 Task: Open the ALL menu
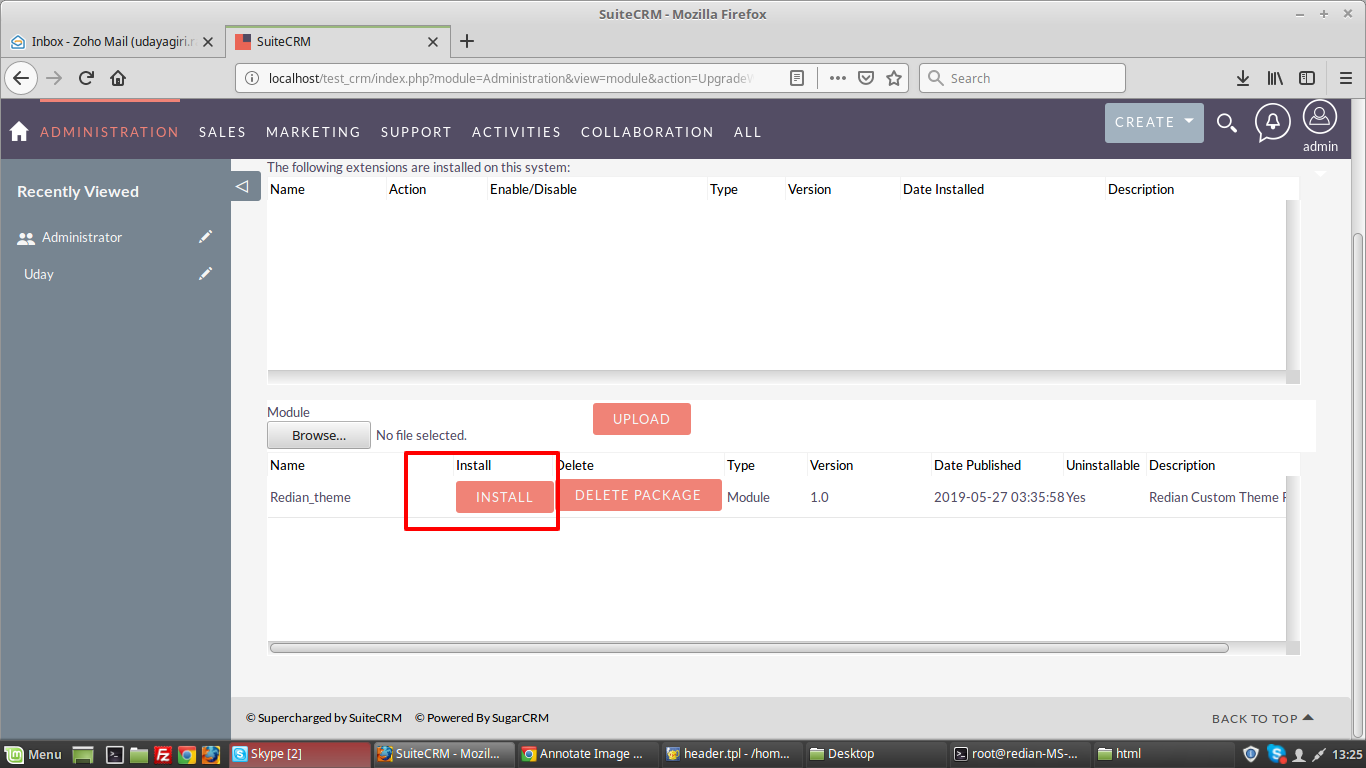click(747, 132)
